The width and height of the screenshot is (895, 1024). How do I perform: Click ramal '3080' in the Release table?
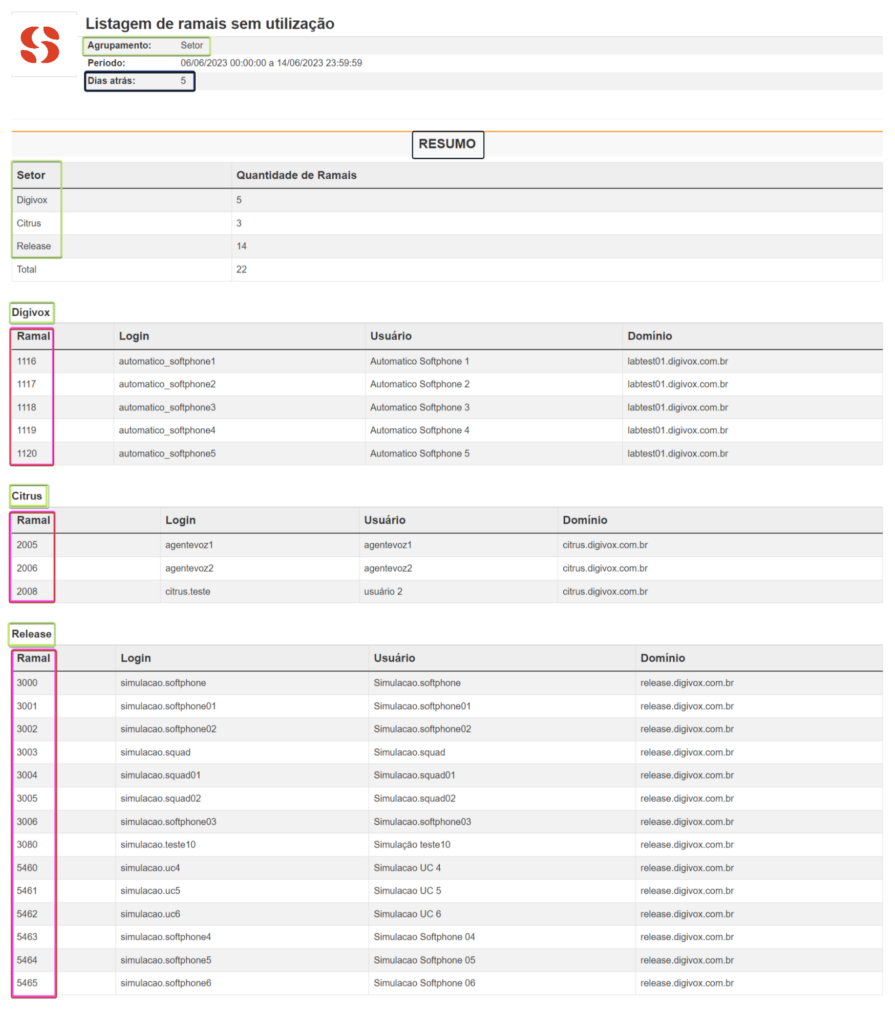click(27, 844)
